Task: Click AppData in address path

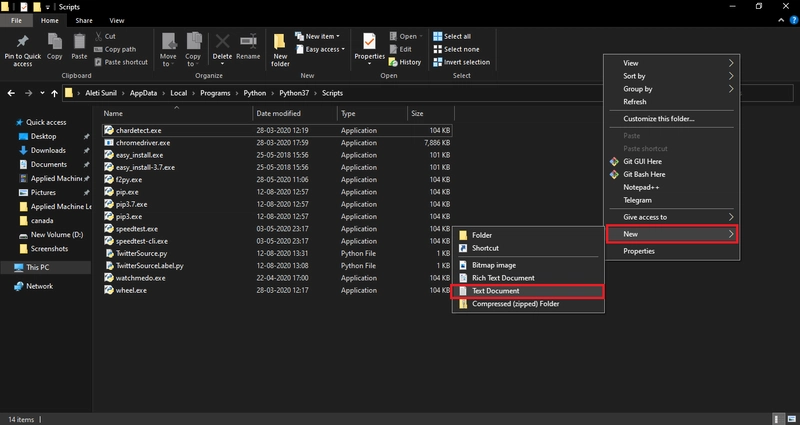Action: 143,93
